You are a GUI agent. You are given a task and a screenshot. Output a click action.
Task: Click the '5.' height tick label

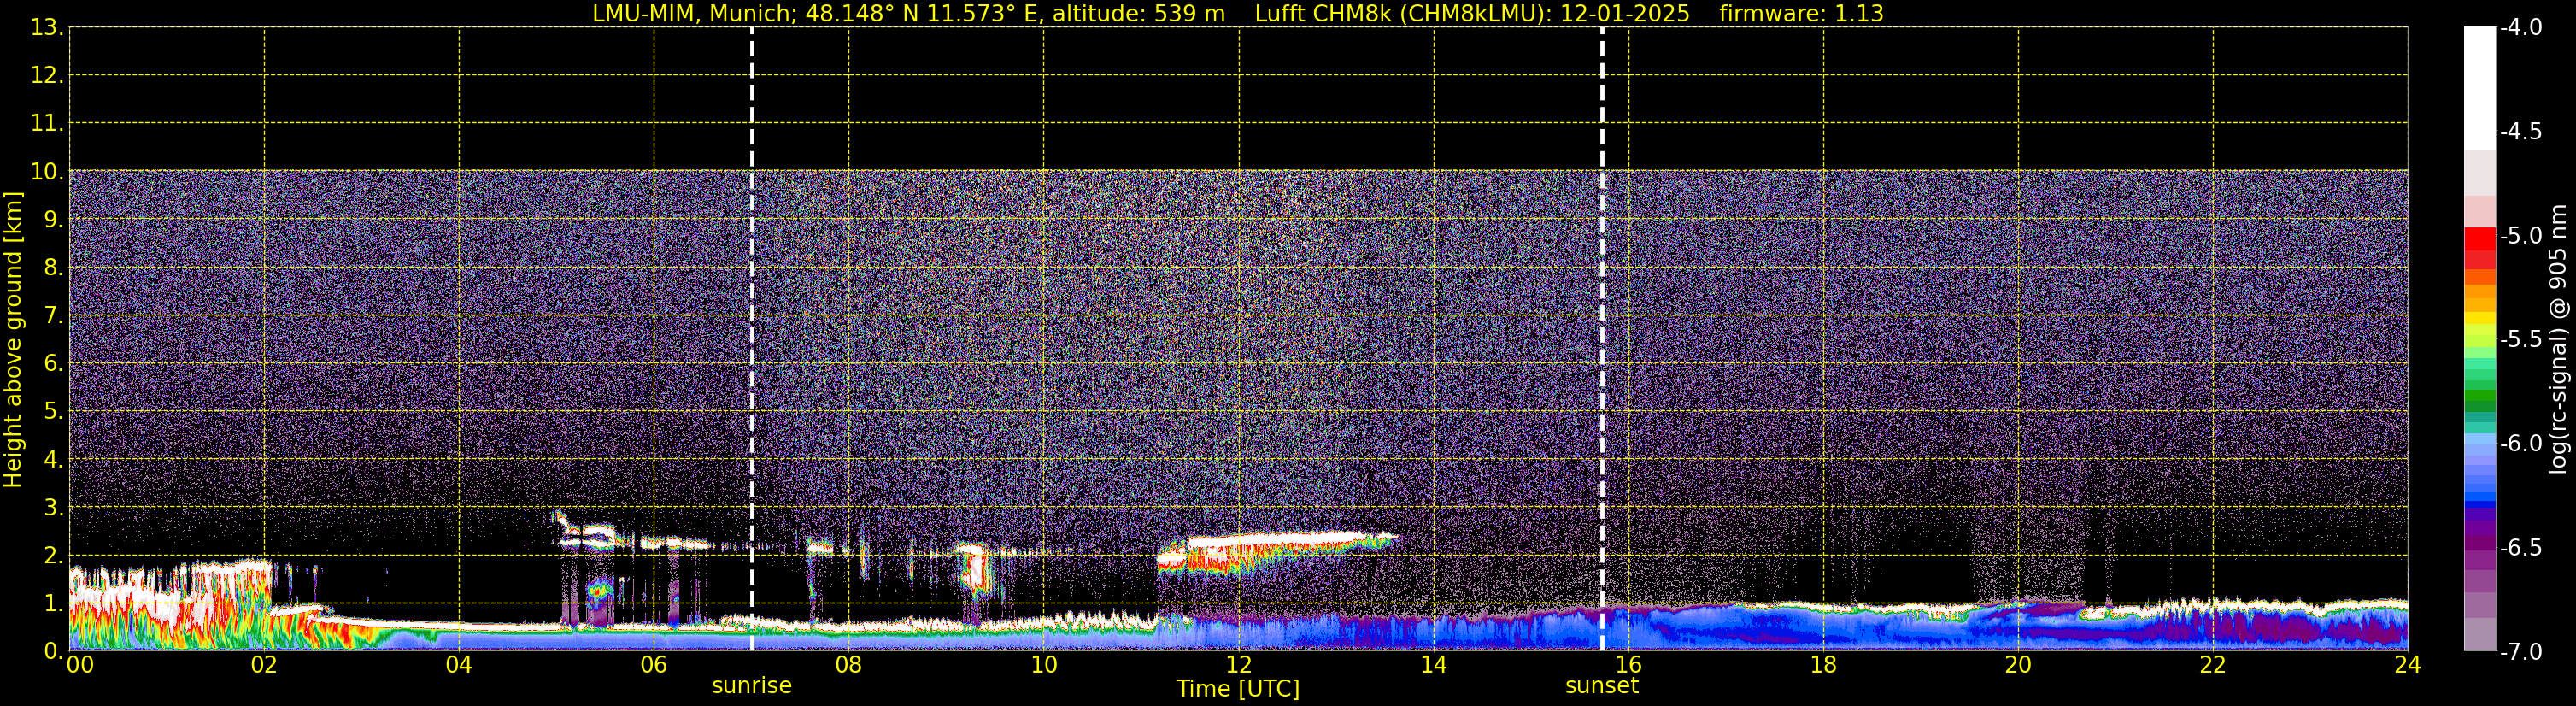pos(53,412)
